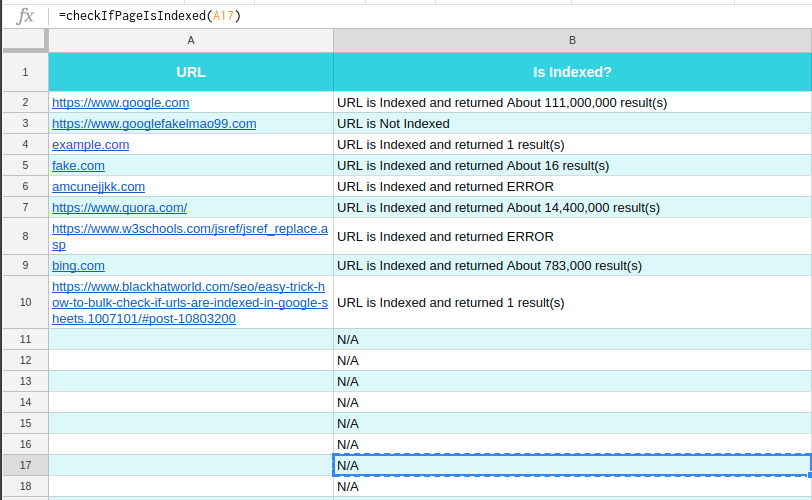Select the N/A cell in row 11

click(572, 340)
